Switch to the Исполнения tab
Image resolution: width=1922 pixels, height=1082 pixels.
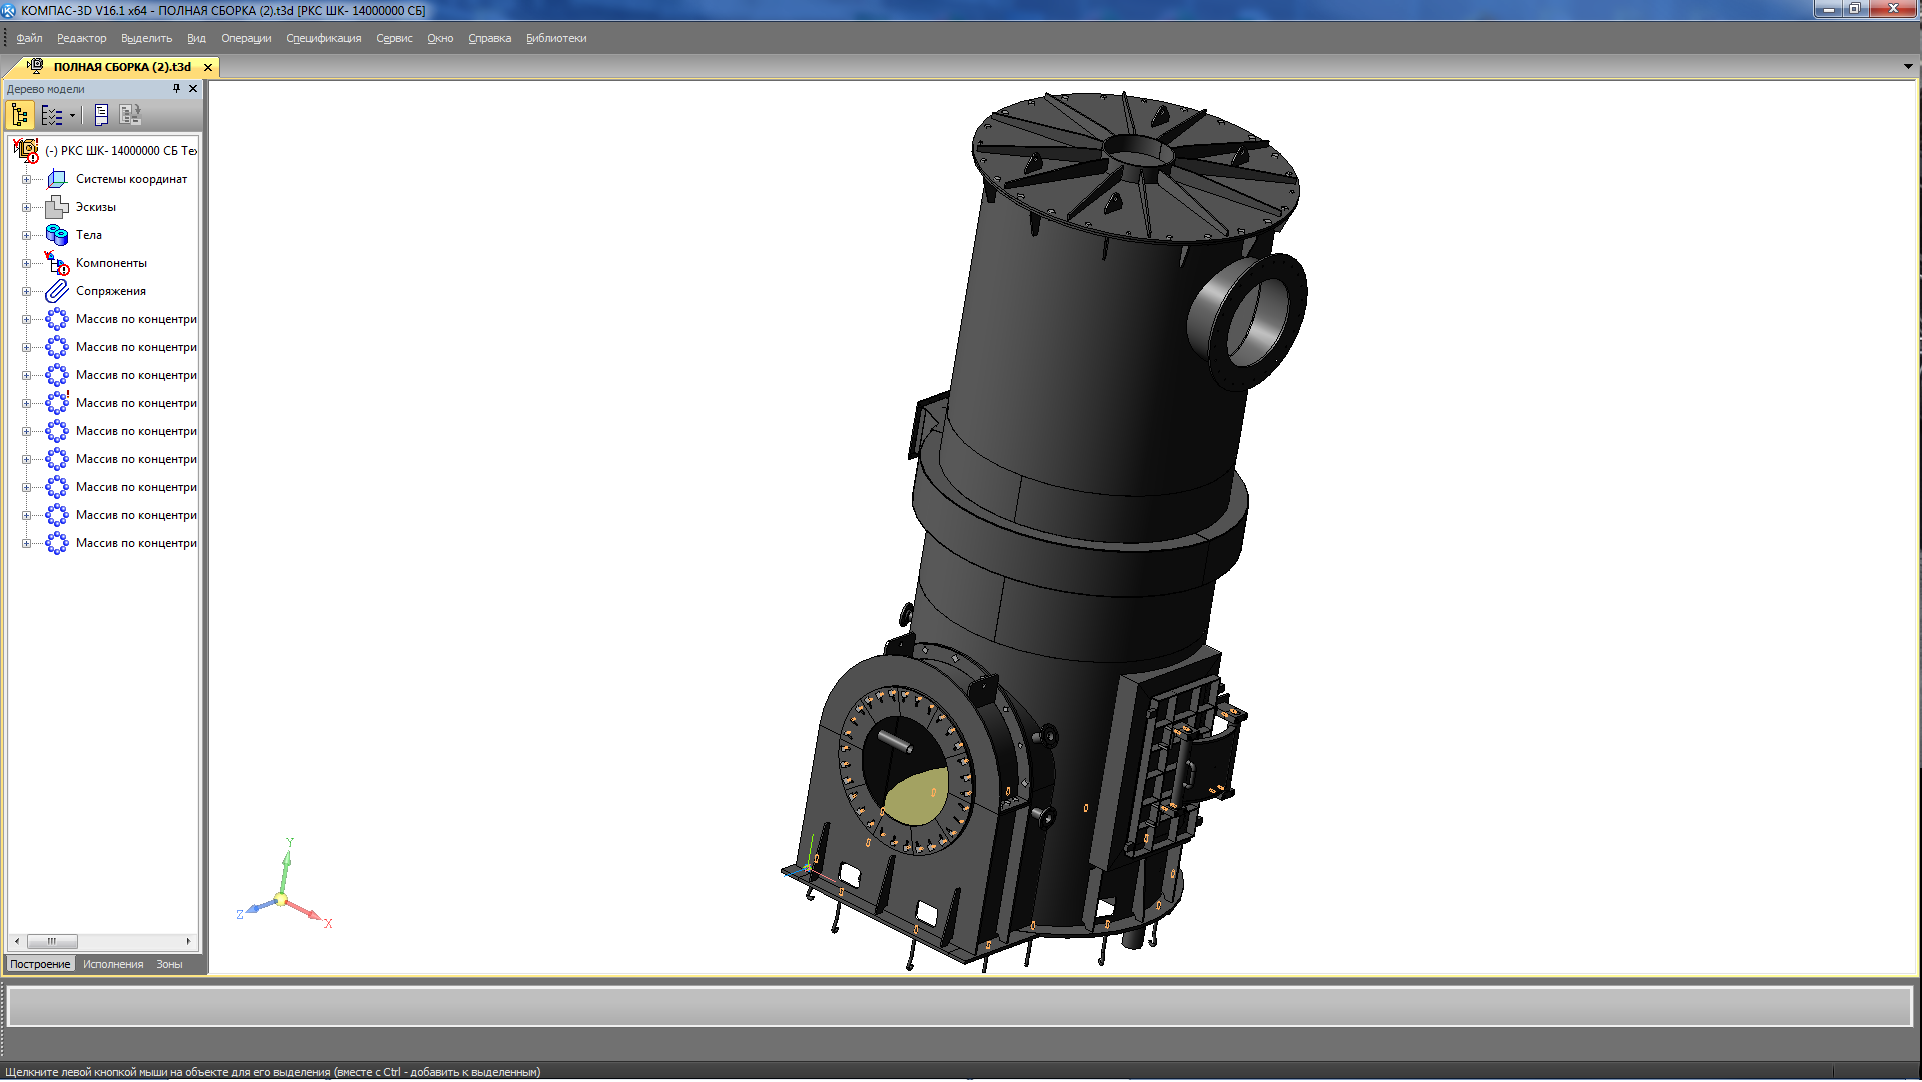pyautogui.click(x=113, y=964)
